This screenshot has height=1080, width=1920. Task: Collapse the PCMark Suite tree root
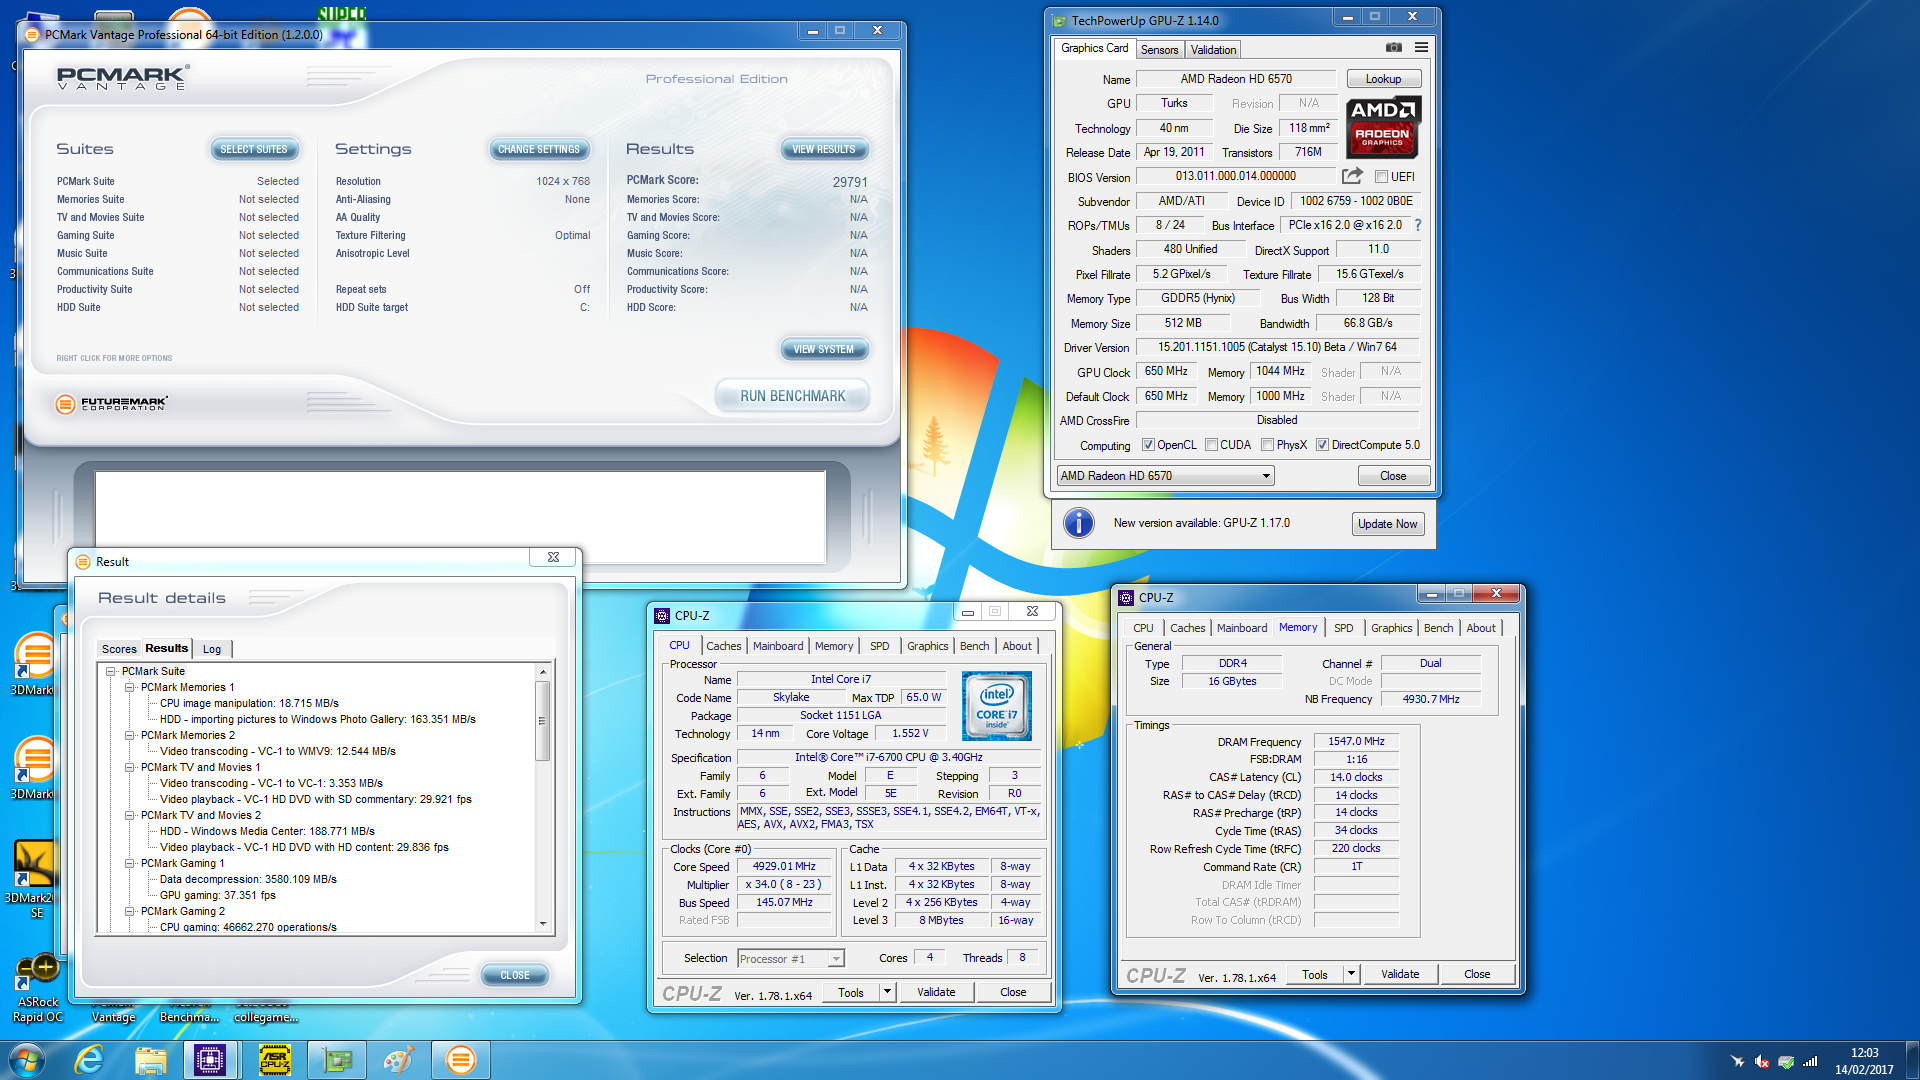tap(111, 672)
